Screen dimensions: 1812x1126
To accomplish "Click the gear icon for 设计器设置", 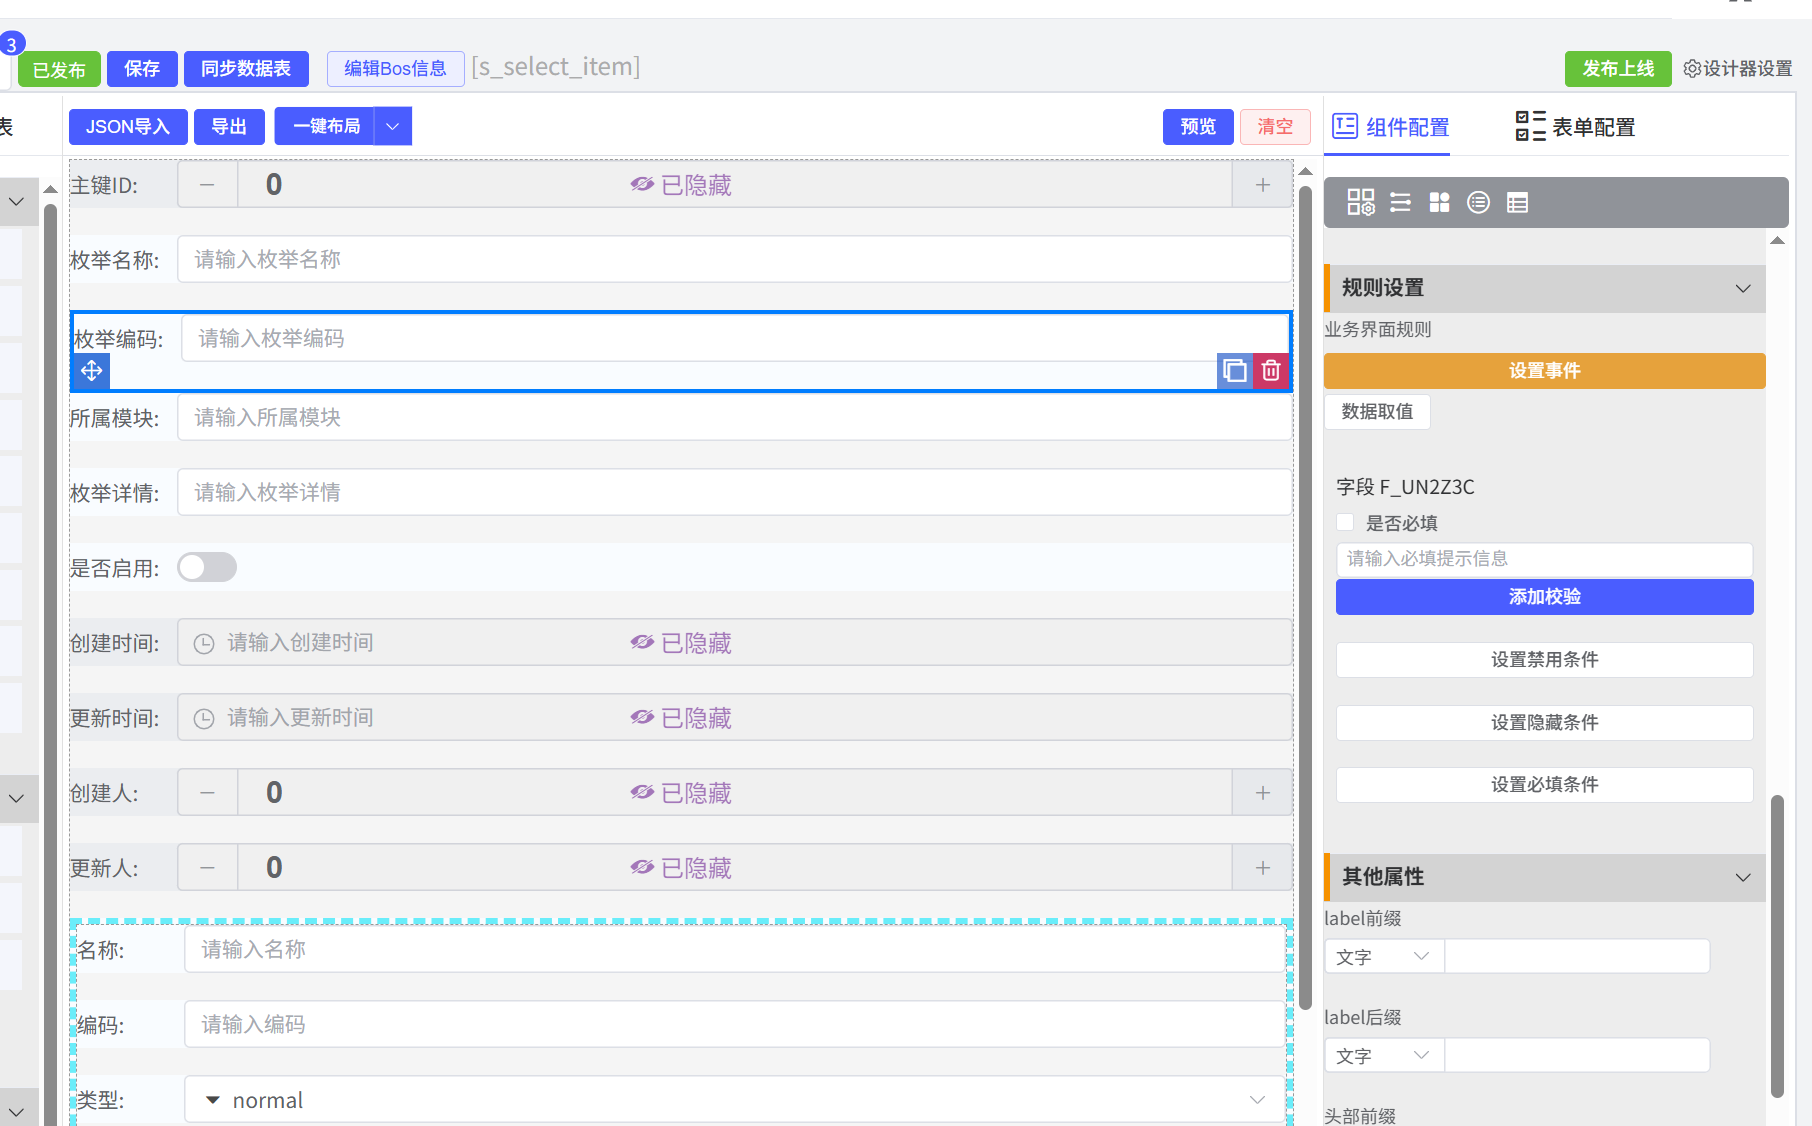I will click(1692, 69).
